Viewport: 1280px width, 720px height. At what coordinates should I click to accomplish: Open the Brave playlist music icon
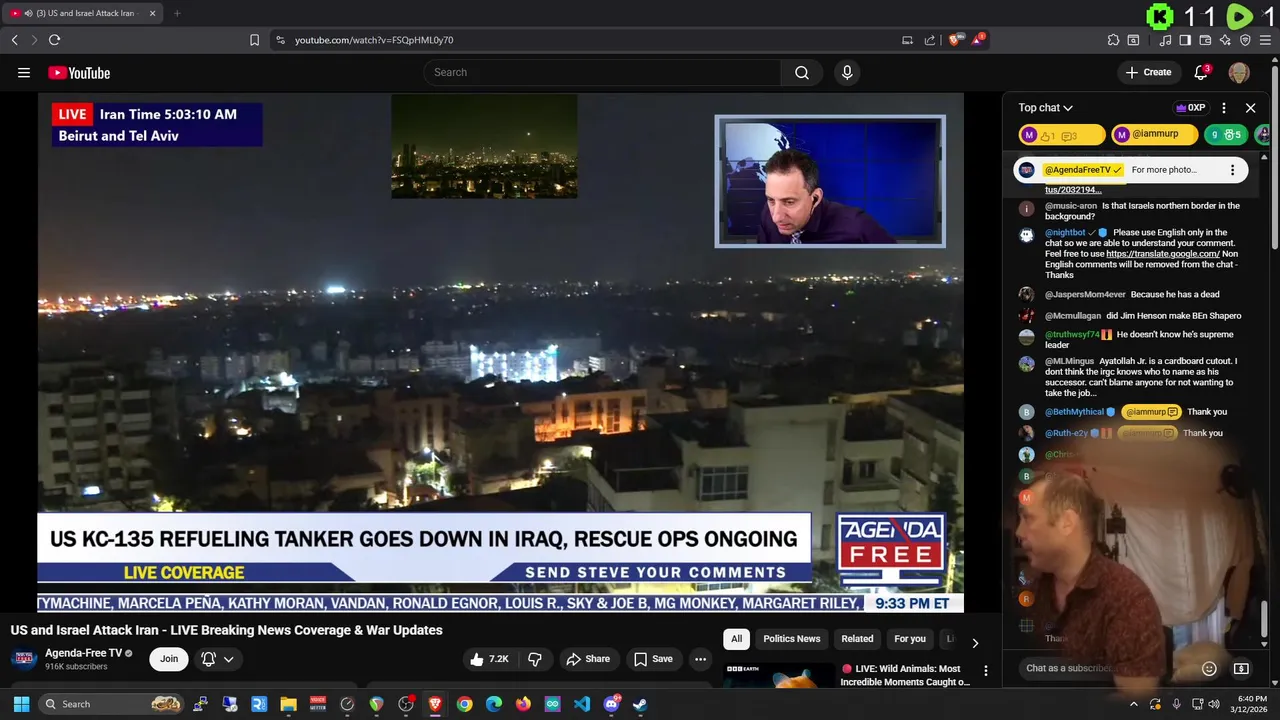click(1166, 40)
